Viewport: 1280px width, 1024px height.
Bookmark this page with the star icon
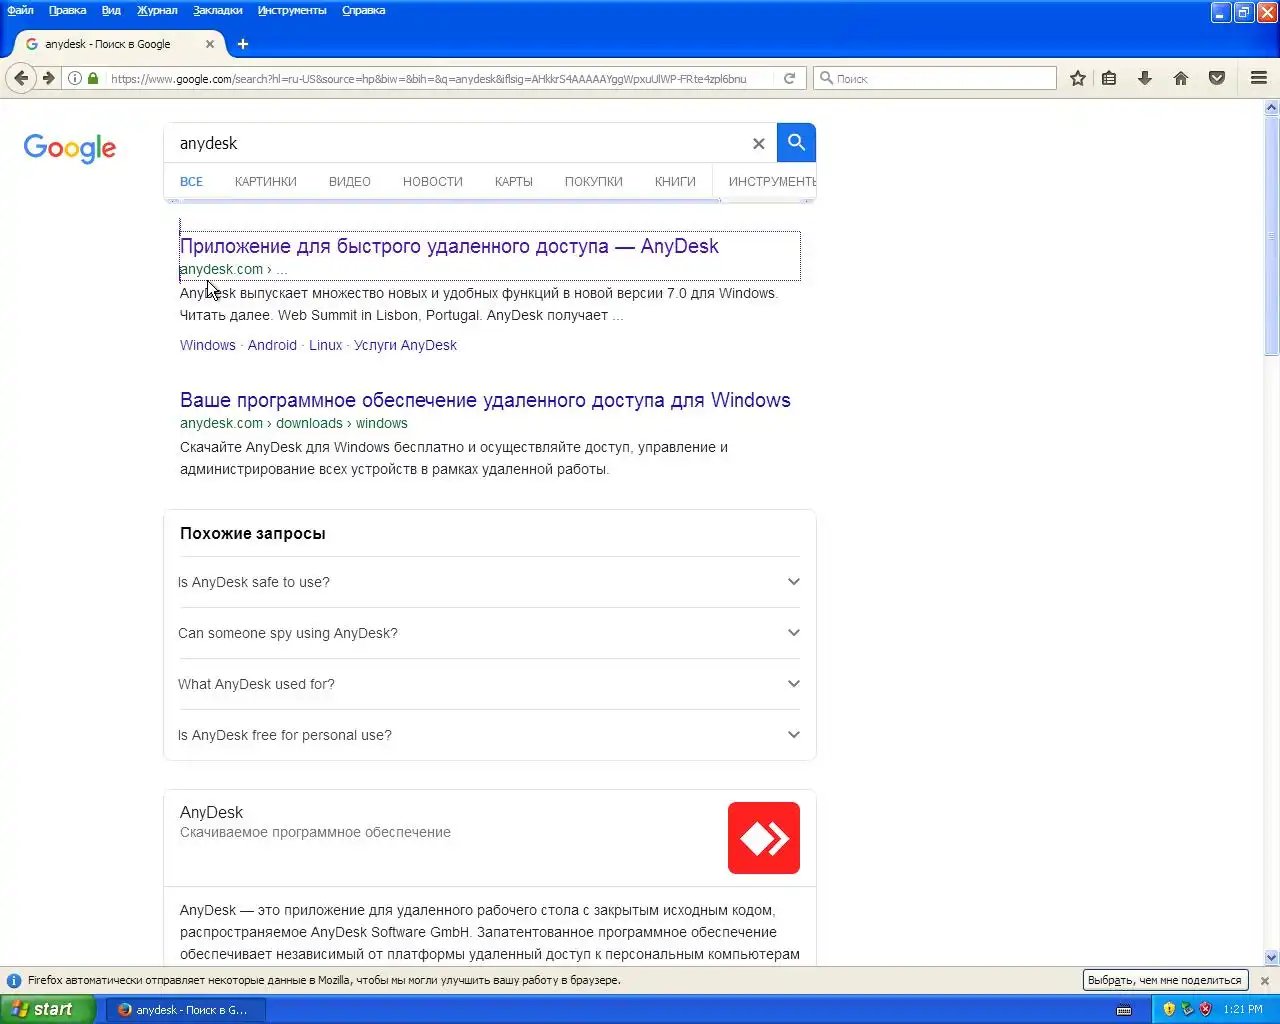point(1078,78)
